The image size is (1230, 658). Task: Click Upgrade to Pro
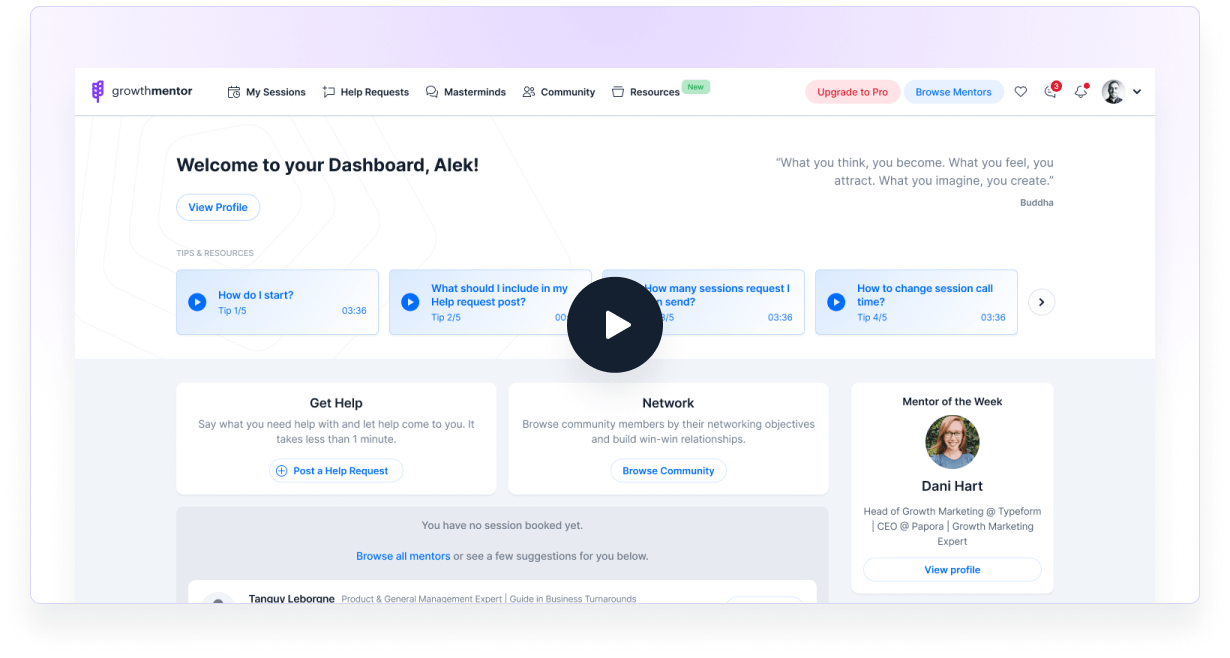852,91
